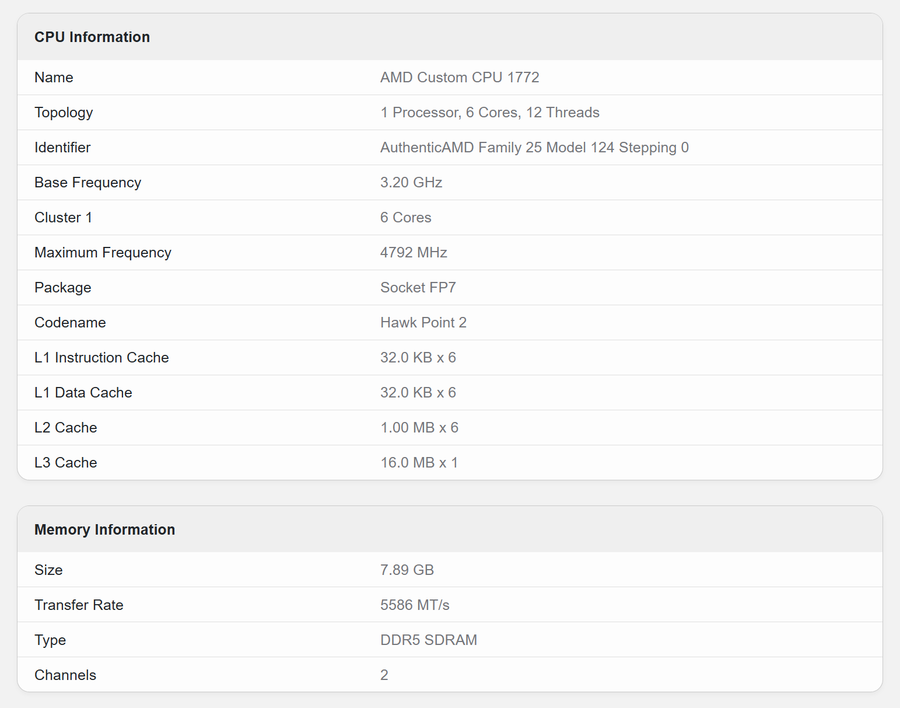
Task: Click the Codename row label
Action: 70,323
